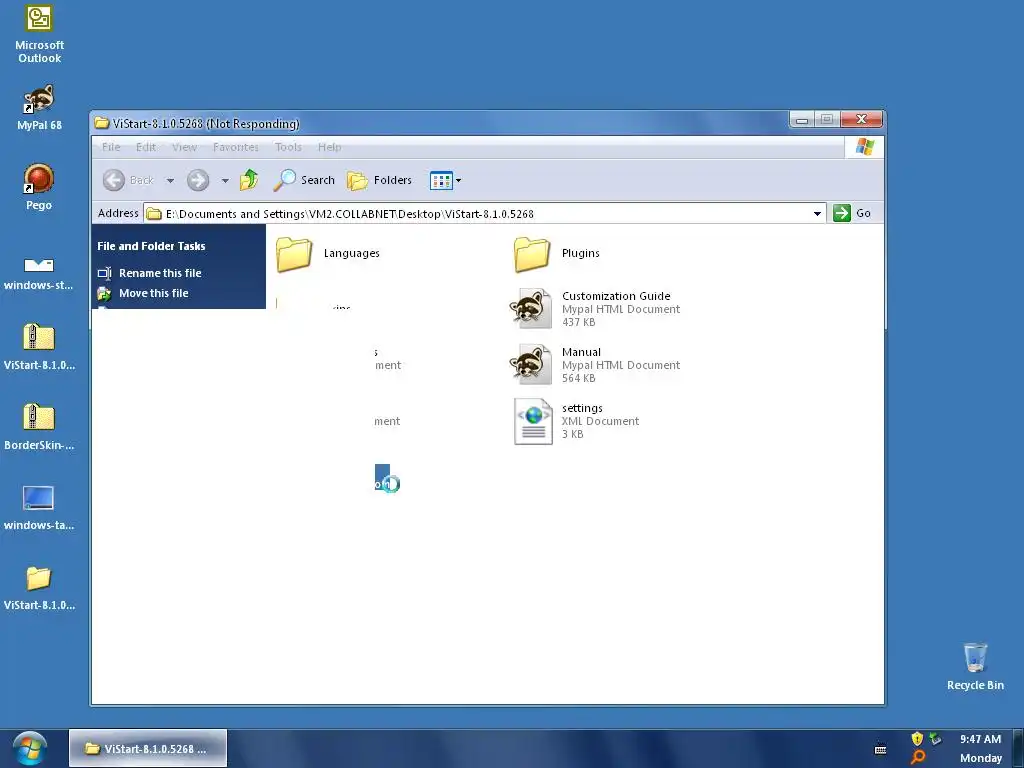The image size is (1024, 768).
Task: Click the 9:47 AM taskbar clock
Action: click(x=980, y=739)
